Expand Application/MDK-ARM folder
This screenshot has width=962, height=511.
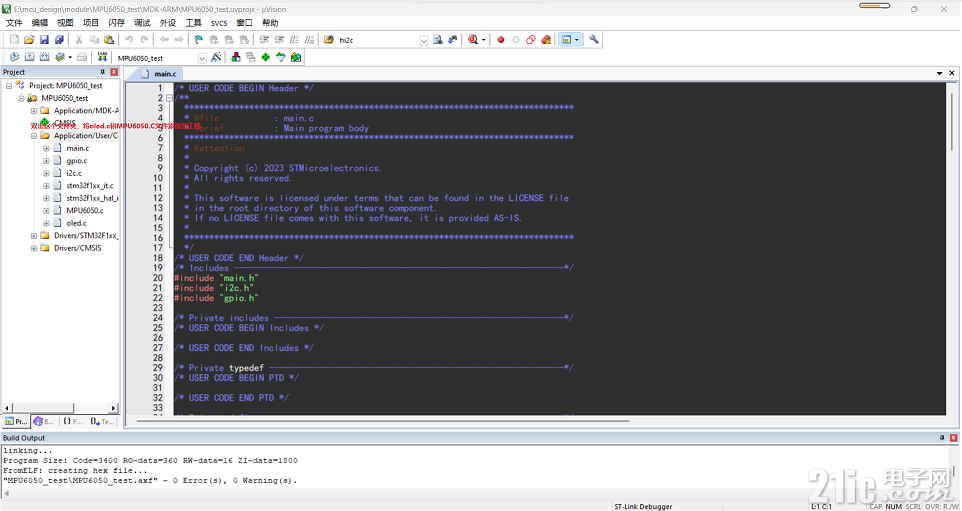coord(34,111)
